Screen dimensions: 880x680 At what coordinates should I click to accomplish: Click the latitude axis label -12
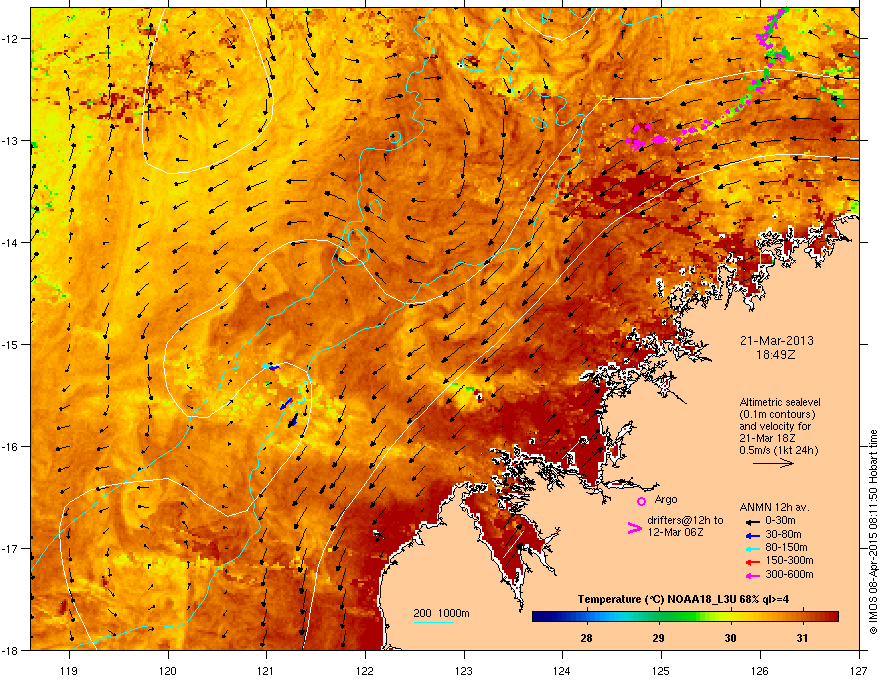point(11,39)
